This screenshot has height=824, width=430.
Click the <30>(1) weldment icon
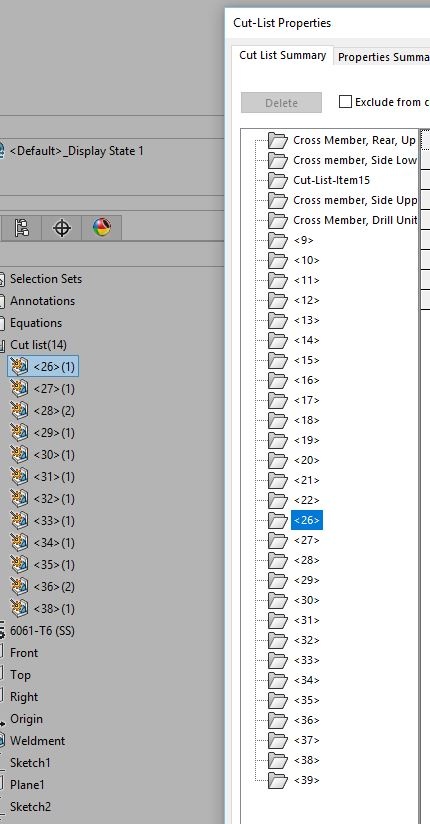coord(19,455)
